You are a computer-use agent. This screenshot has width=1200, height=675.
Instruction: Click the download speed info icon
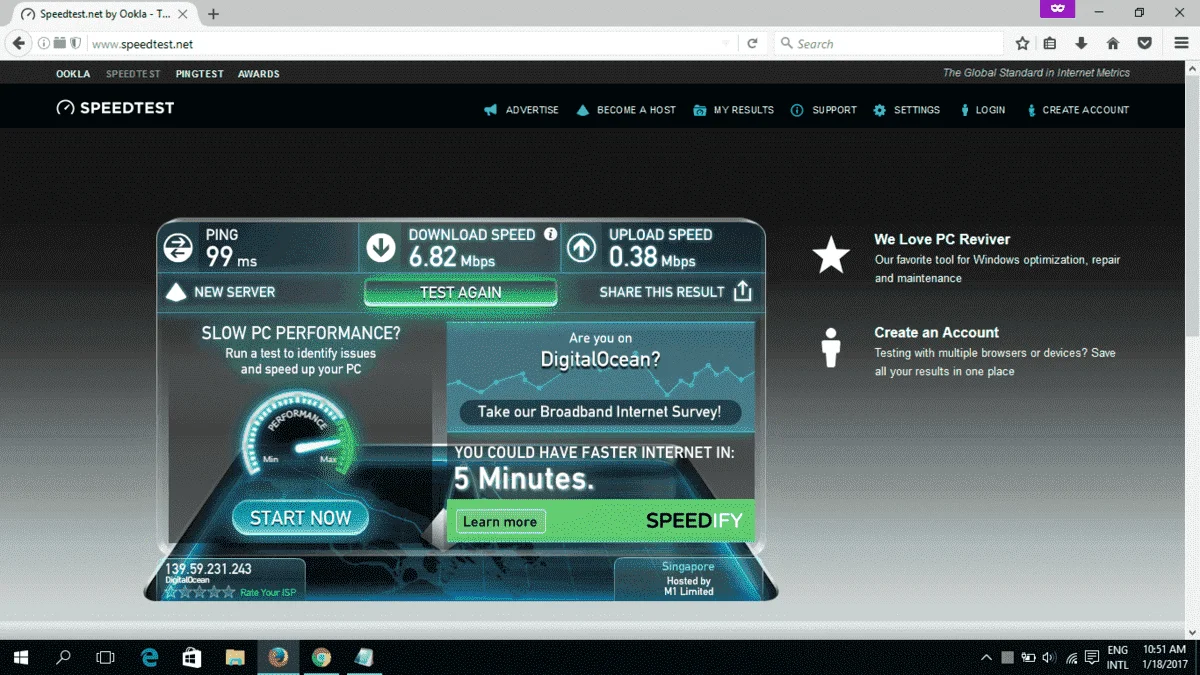click(x=550, y=234)
